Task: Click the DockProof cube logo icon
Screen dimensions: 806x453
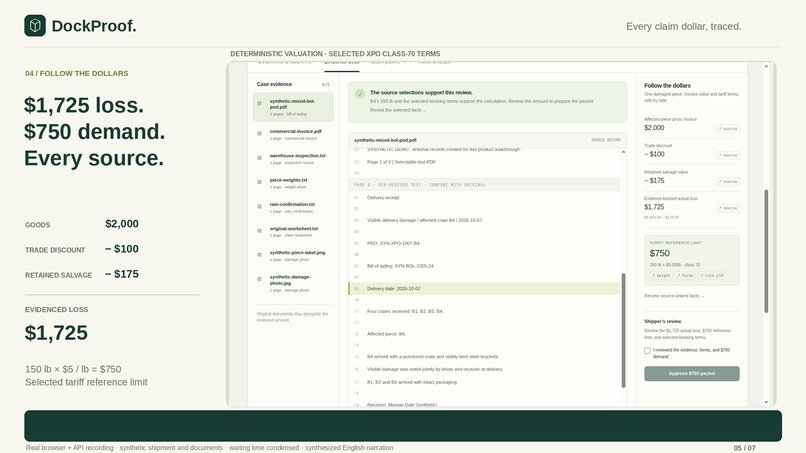Action: coord(35,26)
